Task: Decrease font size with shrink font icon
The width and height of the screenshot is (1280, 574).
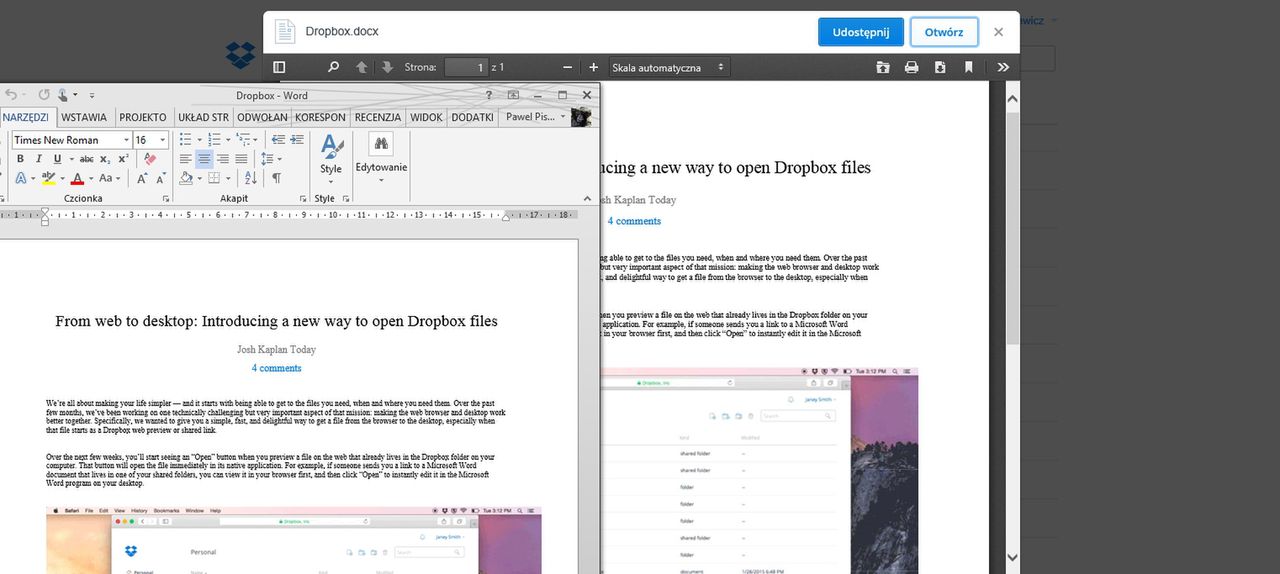Action: pos(161,178)
